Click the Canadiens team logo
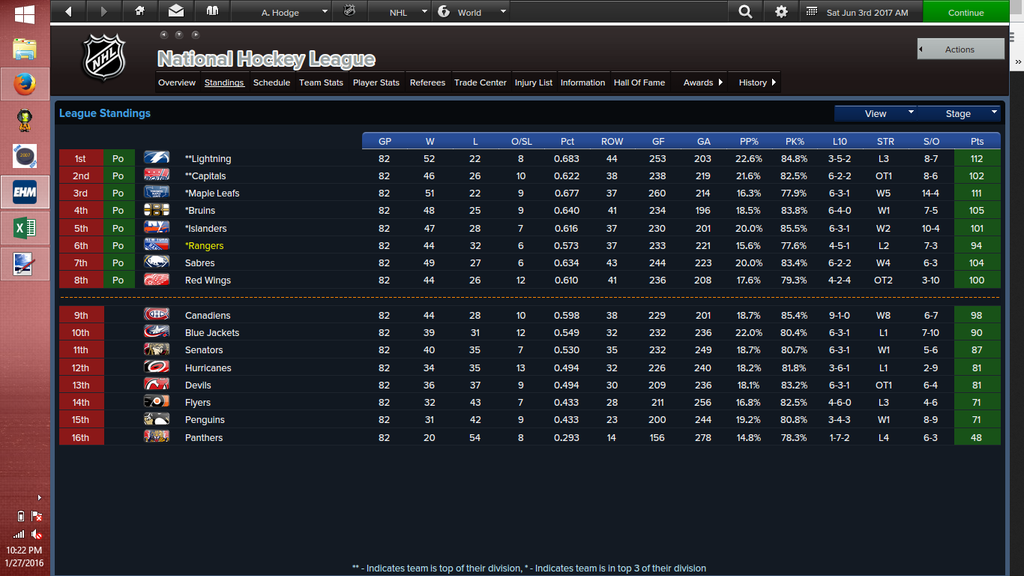 click(157, 315)
